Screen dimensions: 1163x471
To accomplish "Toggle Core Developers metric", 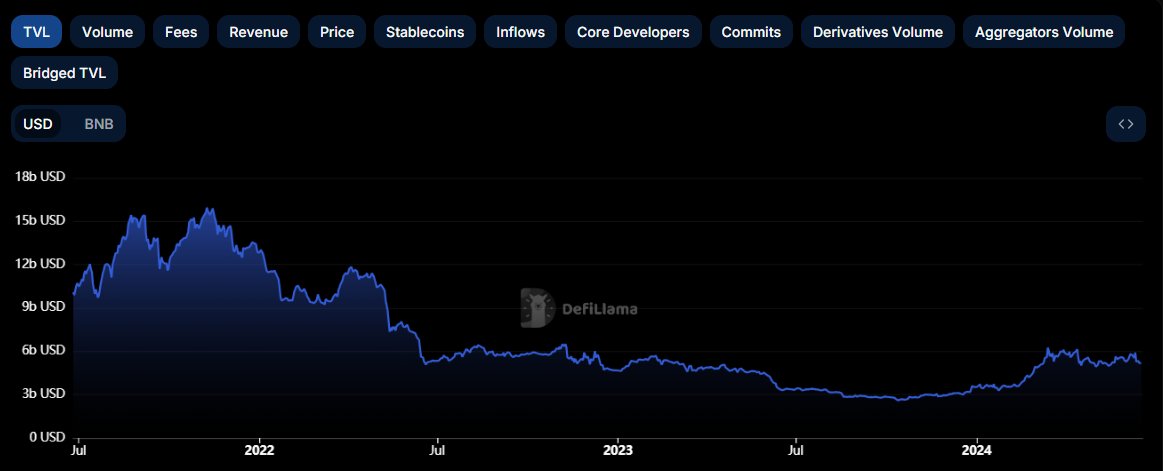I will tap(633, 32).
